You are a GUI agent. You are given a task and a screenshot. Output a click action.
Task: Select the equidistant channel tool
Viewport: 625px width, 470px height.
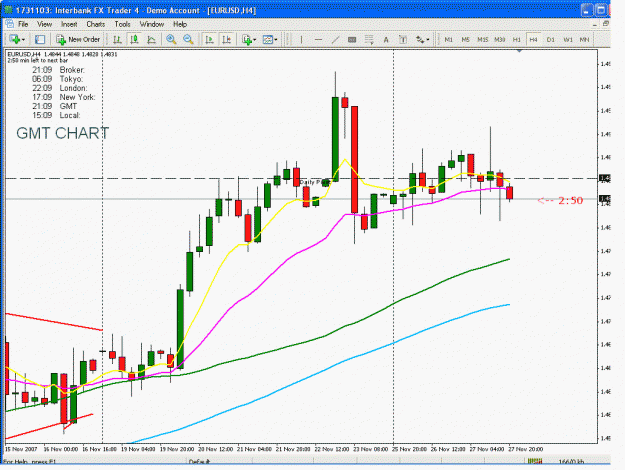click(352, 39)
